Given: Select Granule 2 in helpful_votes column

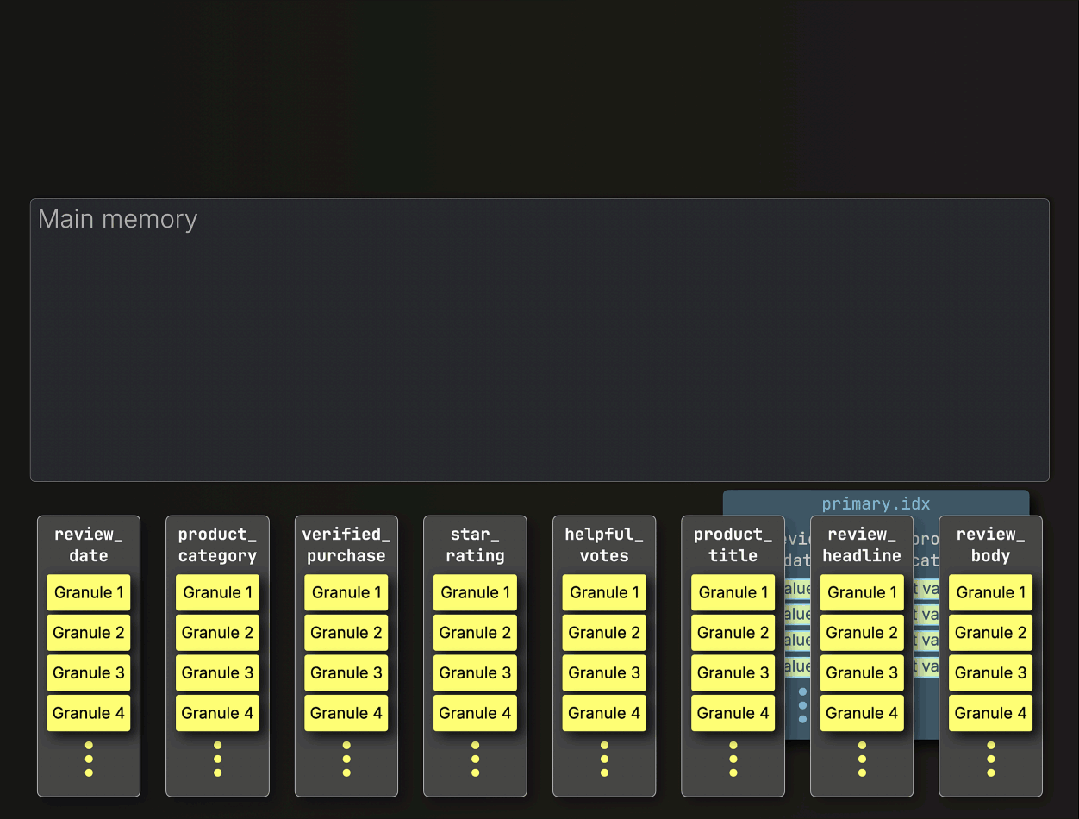Looking at the screenshot, I should pos(604,632).
